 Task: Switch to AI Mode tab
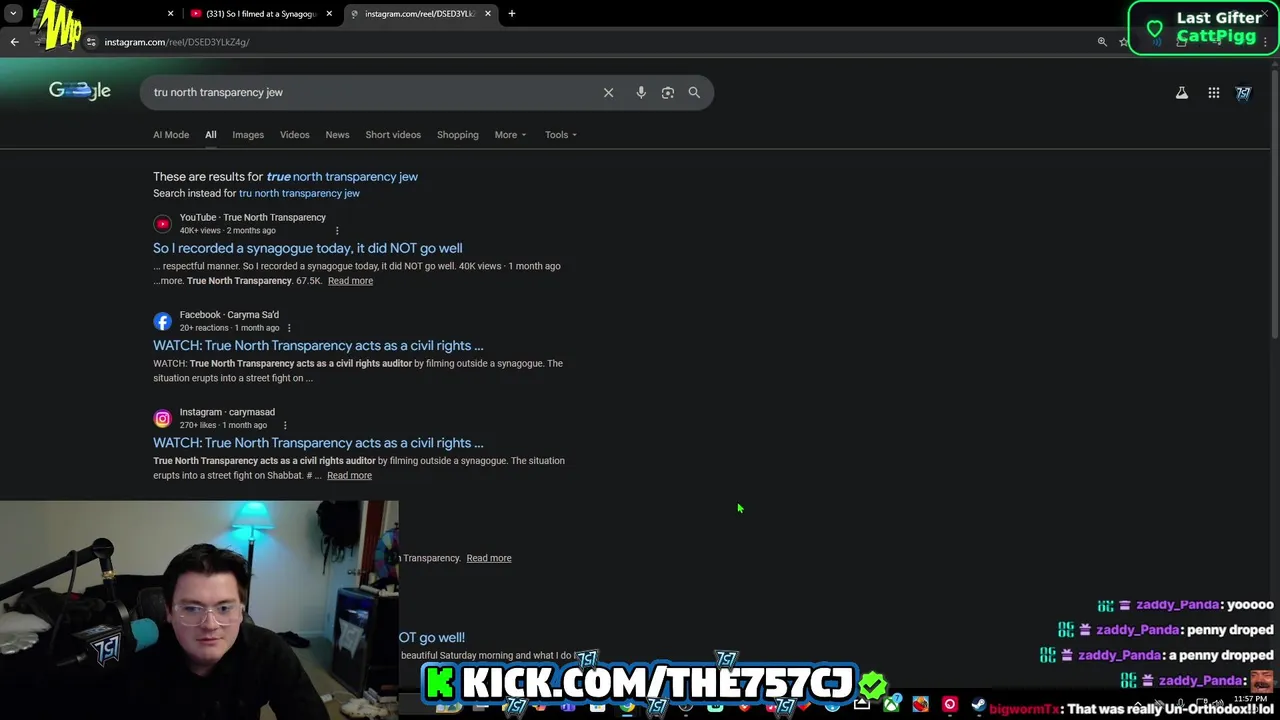click(171, 135)
